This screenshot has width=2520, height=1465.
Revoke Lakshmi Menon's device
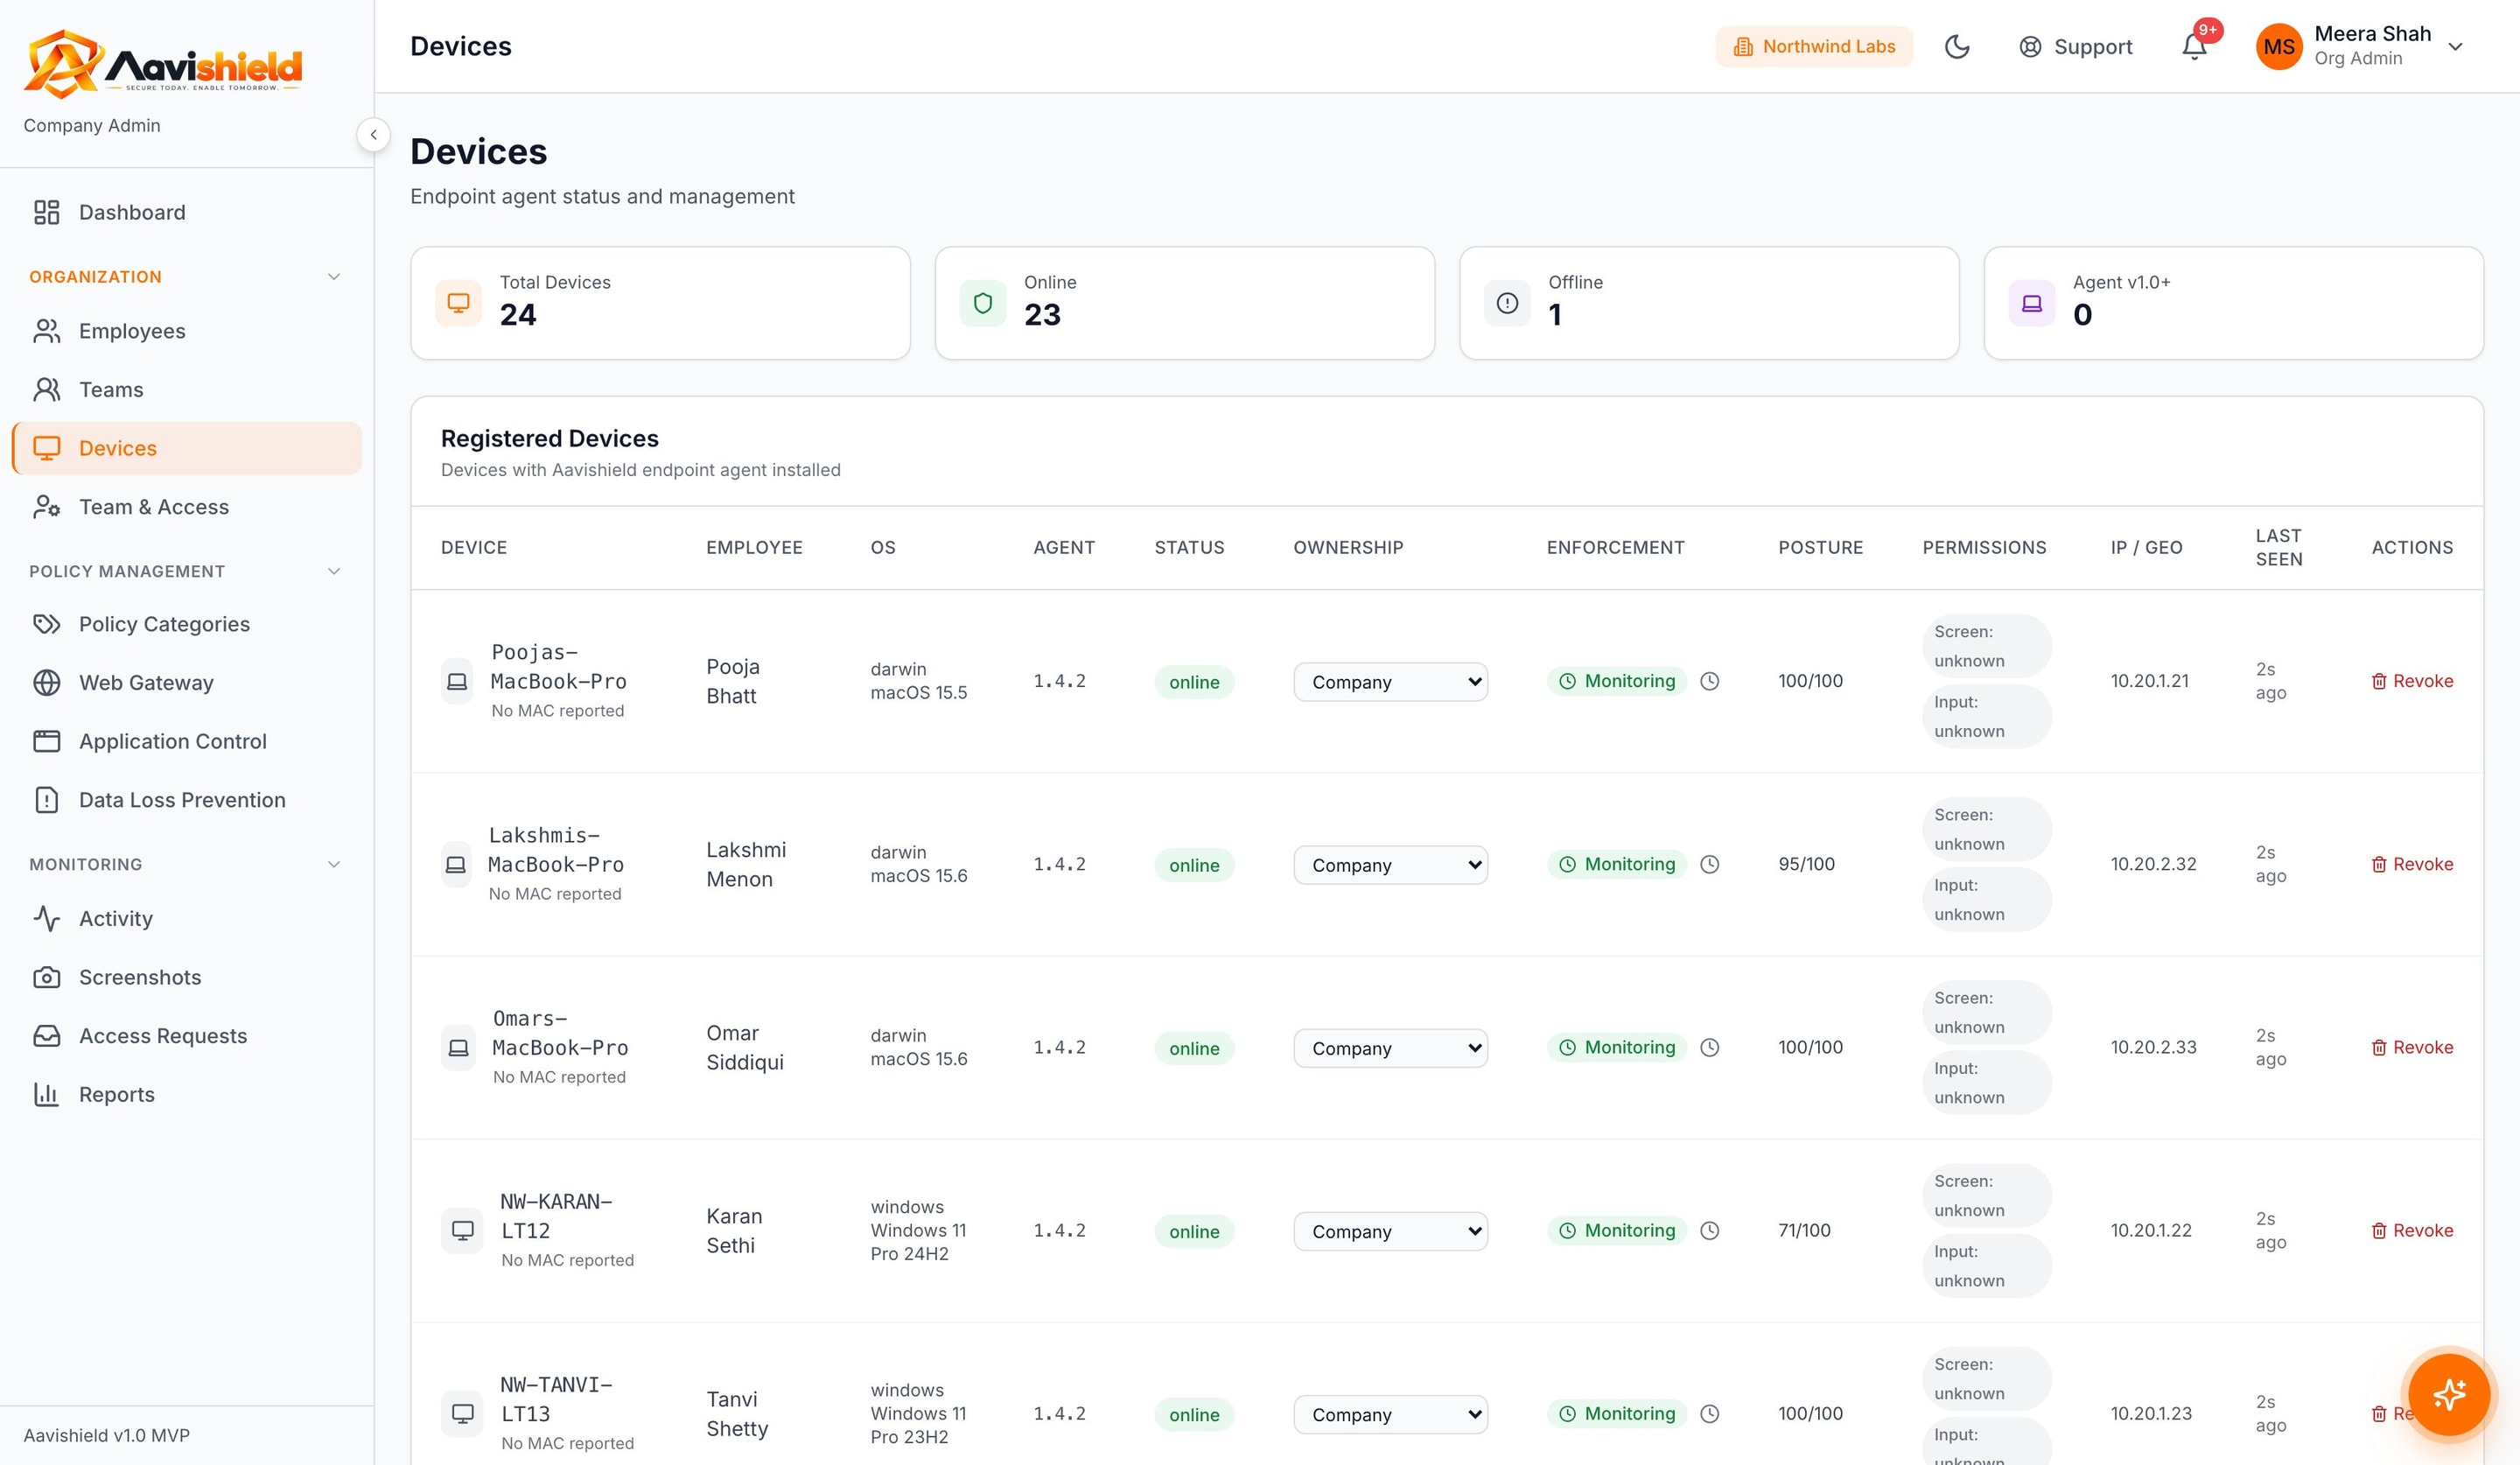2412,864
